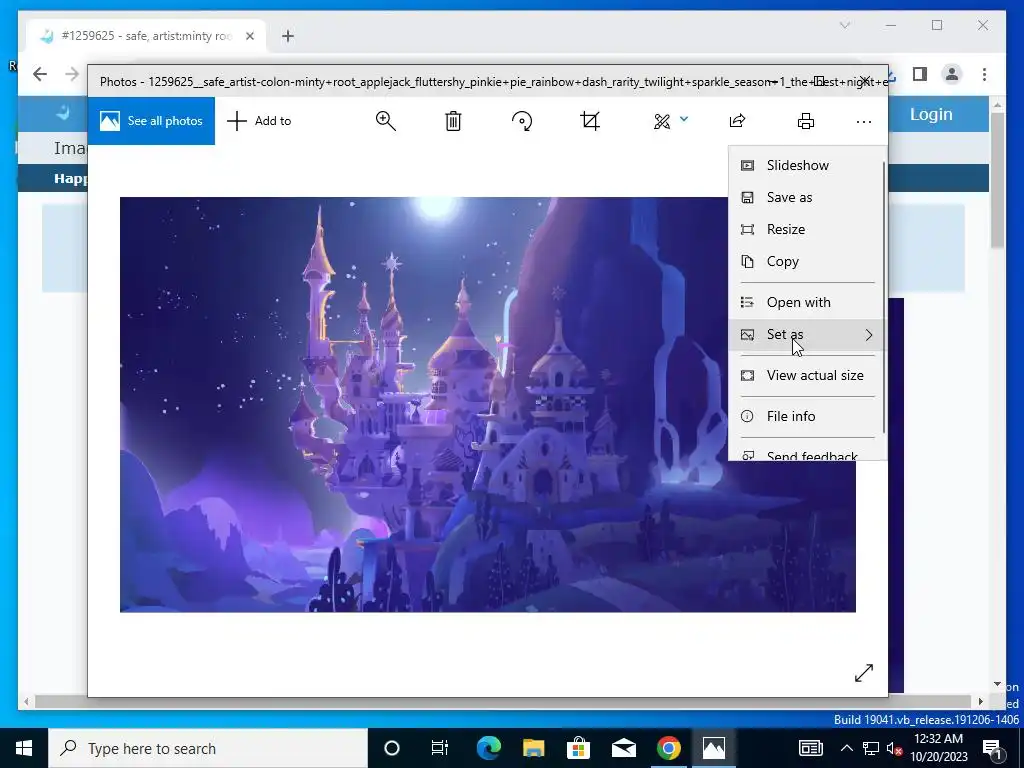The width and height of the screenshot is (1024, 768).
Task: Open the Edit & Create scissors icon
Action: (662, 121)
